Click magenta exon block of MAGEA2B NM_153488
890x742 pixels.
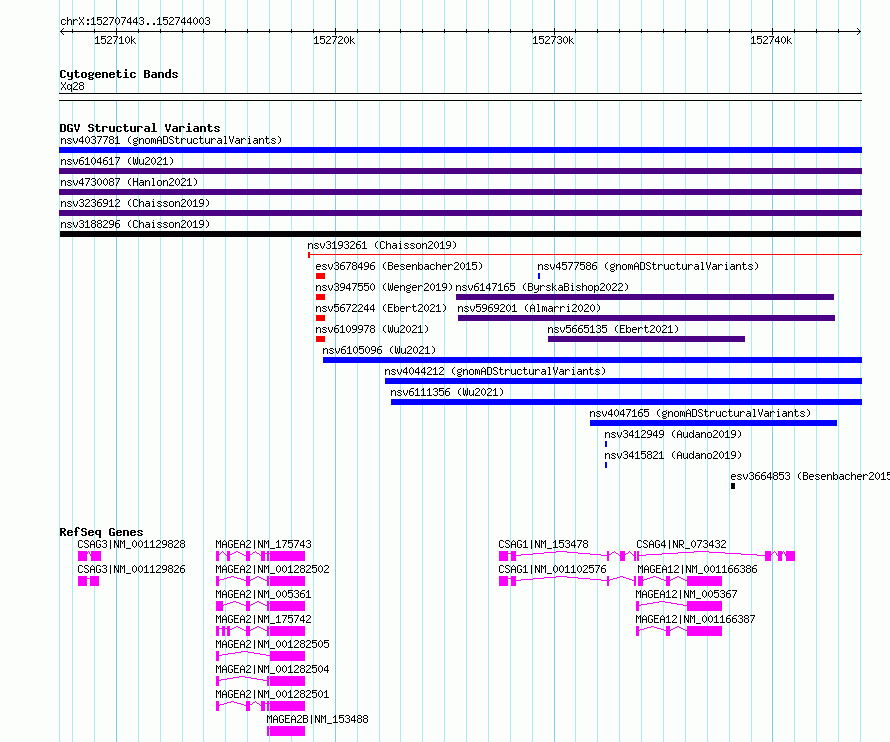click(287, 731)
